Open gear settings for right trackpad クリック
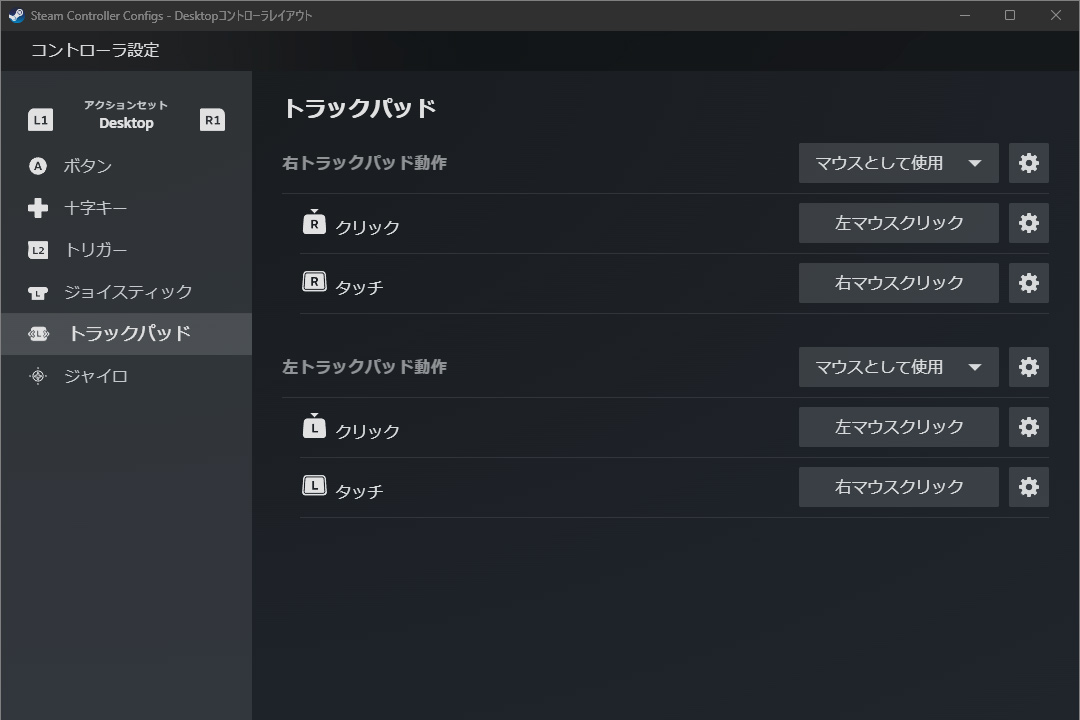 [1028, 223]
